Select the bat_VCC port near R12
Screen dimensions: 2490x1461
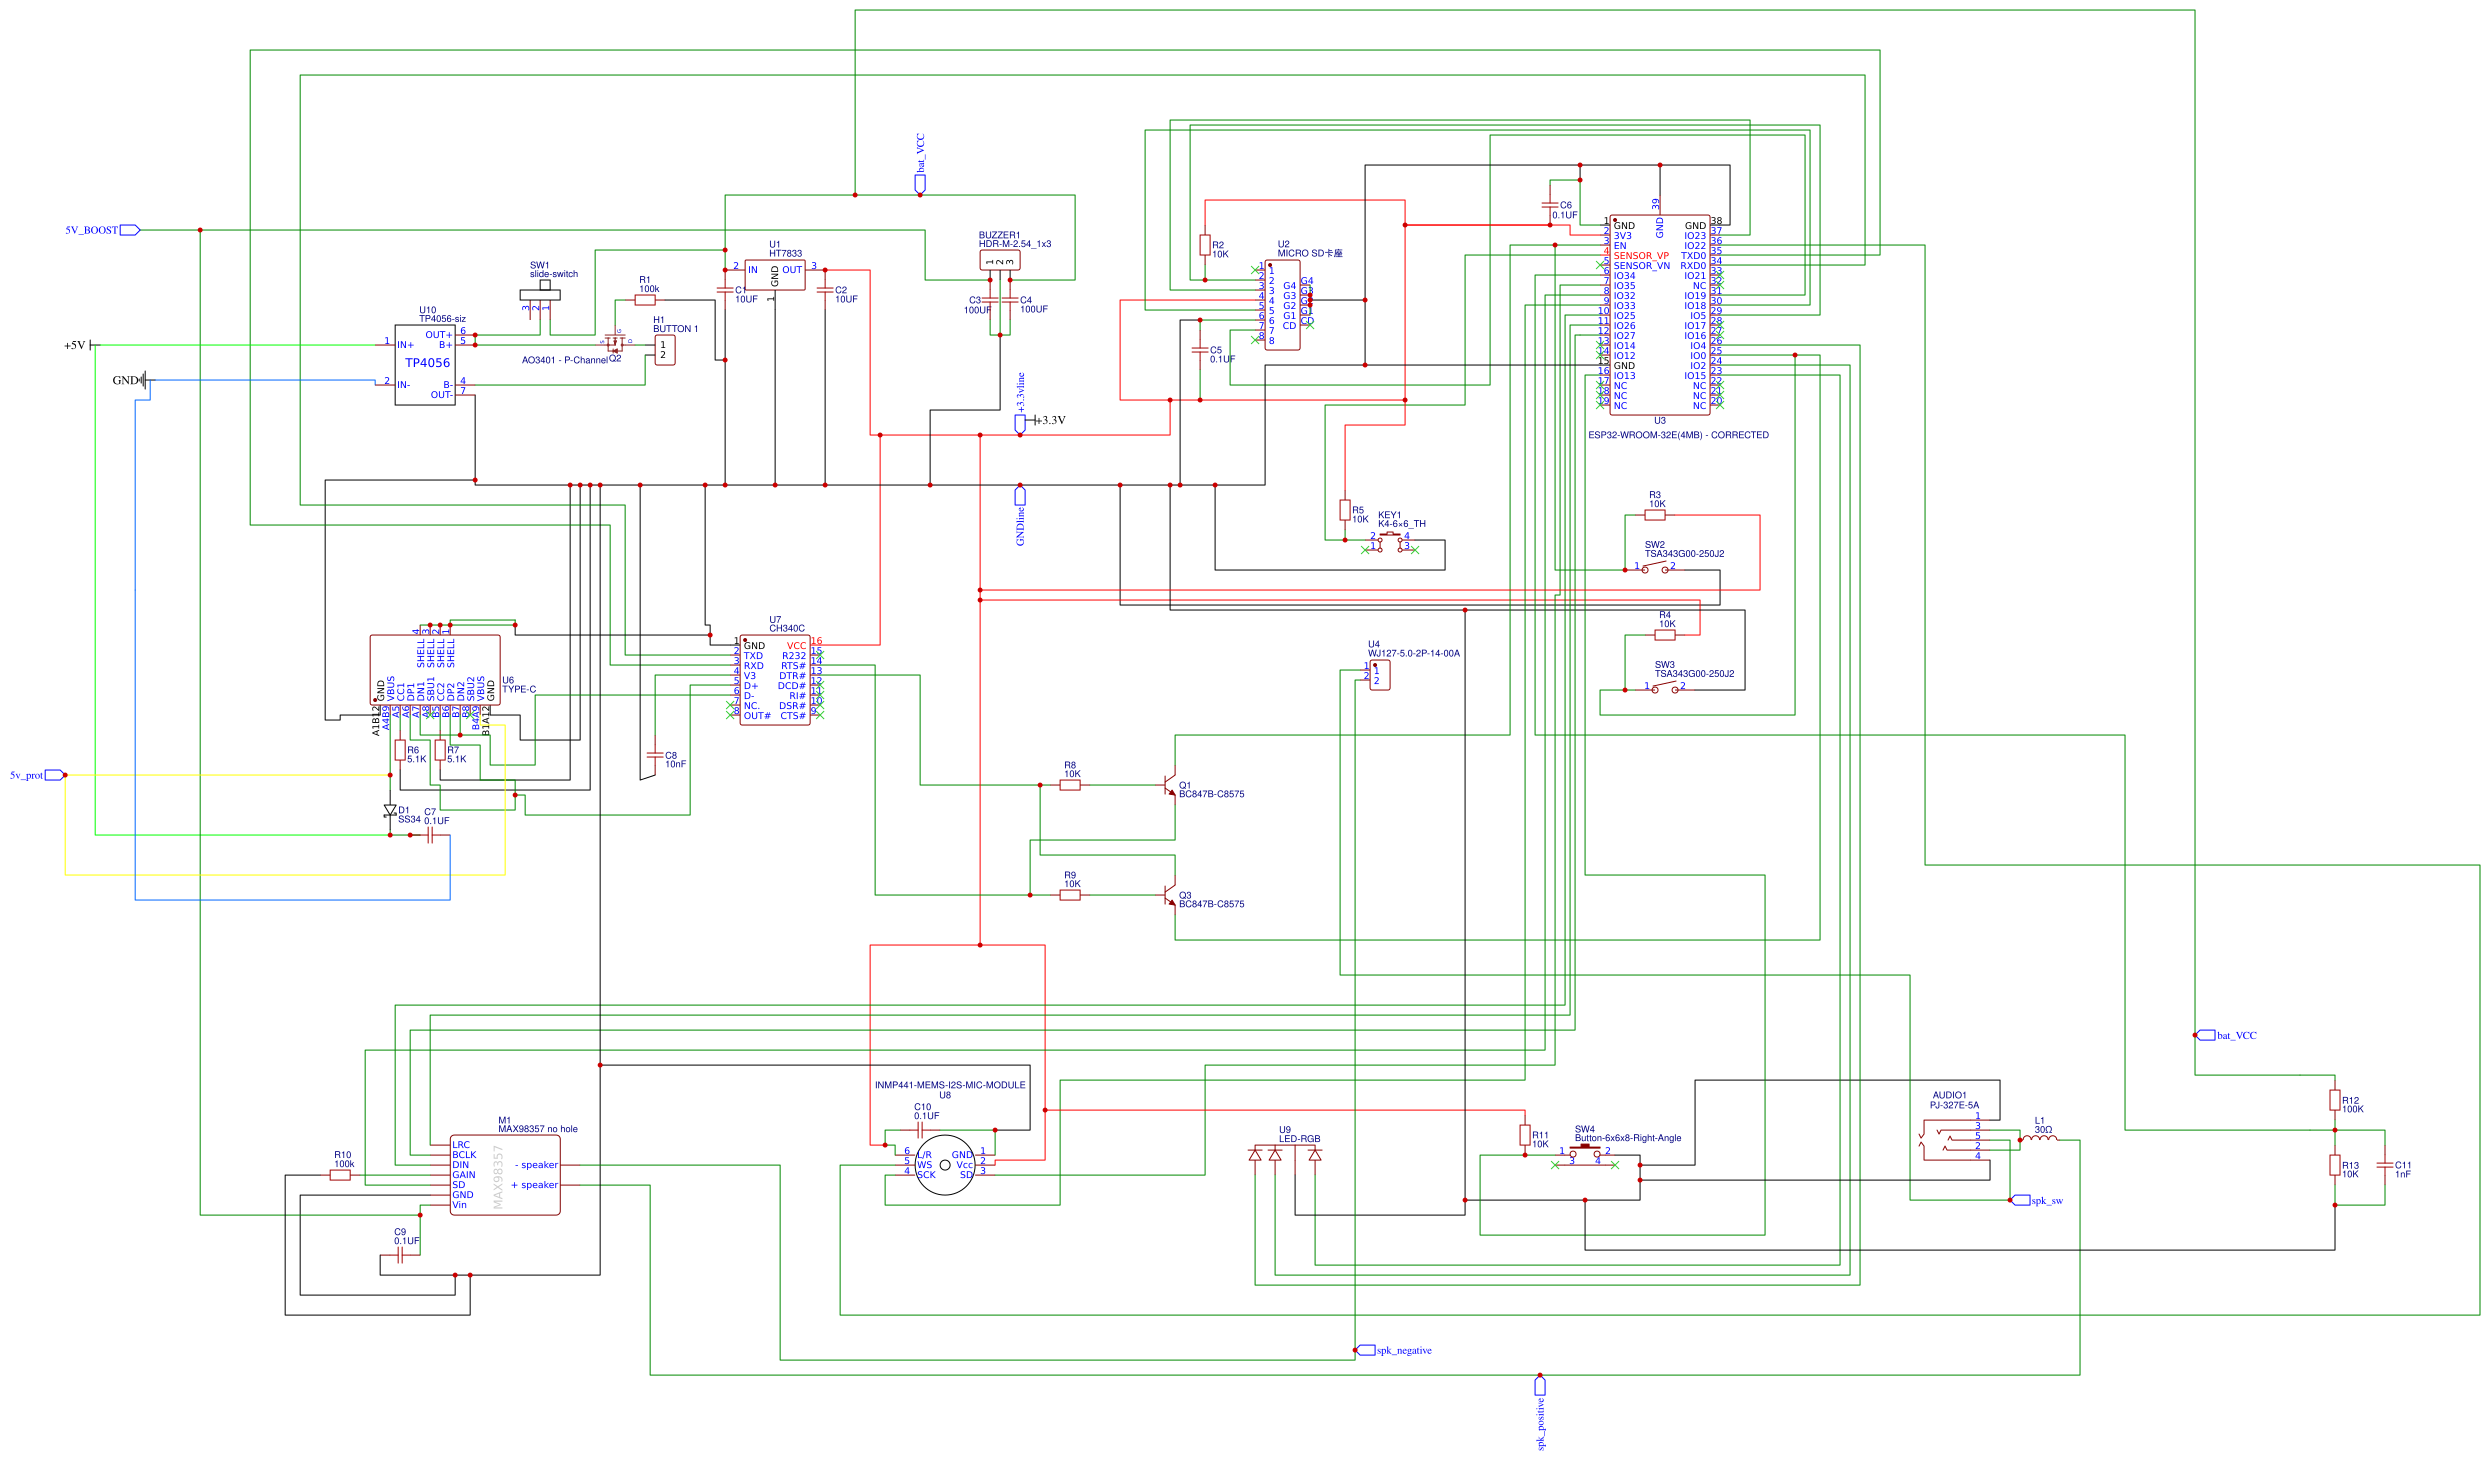tap(2226, 1035)
